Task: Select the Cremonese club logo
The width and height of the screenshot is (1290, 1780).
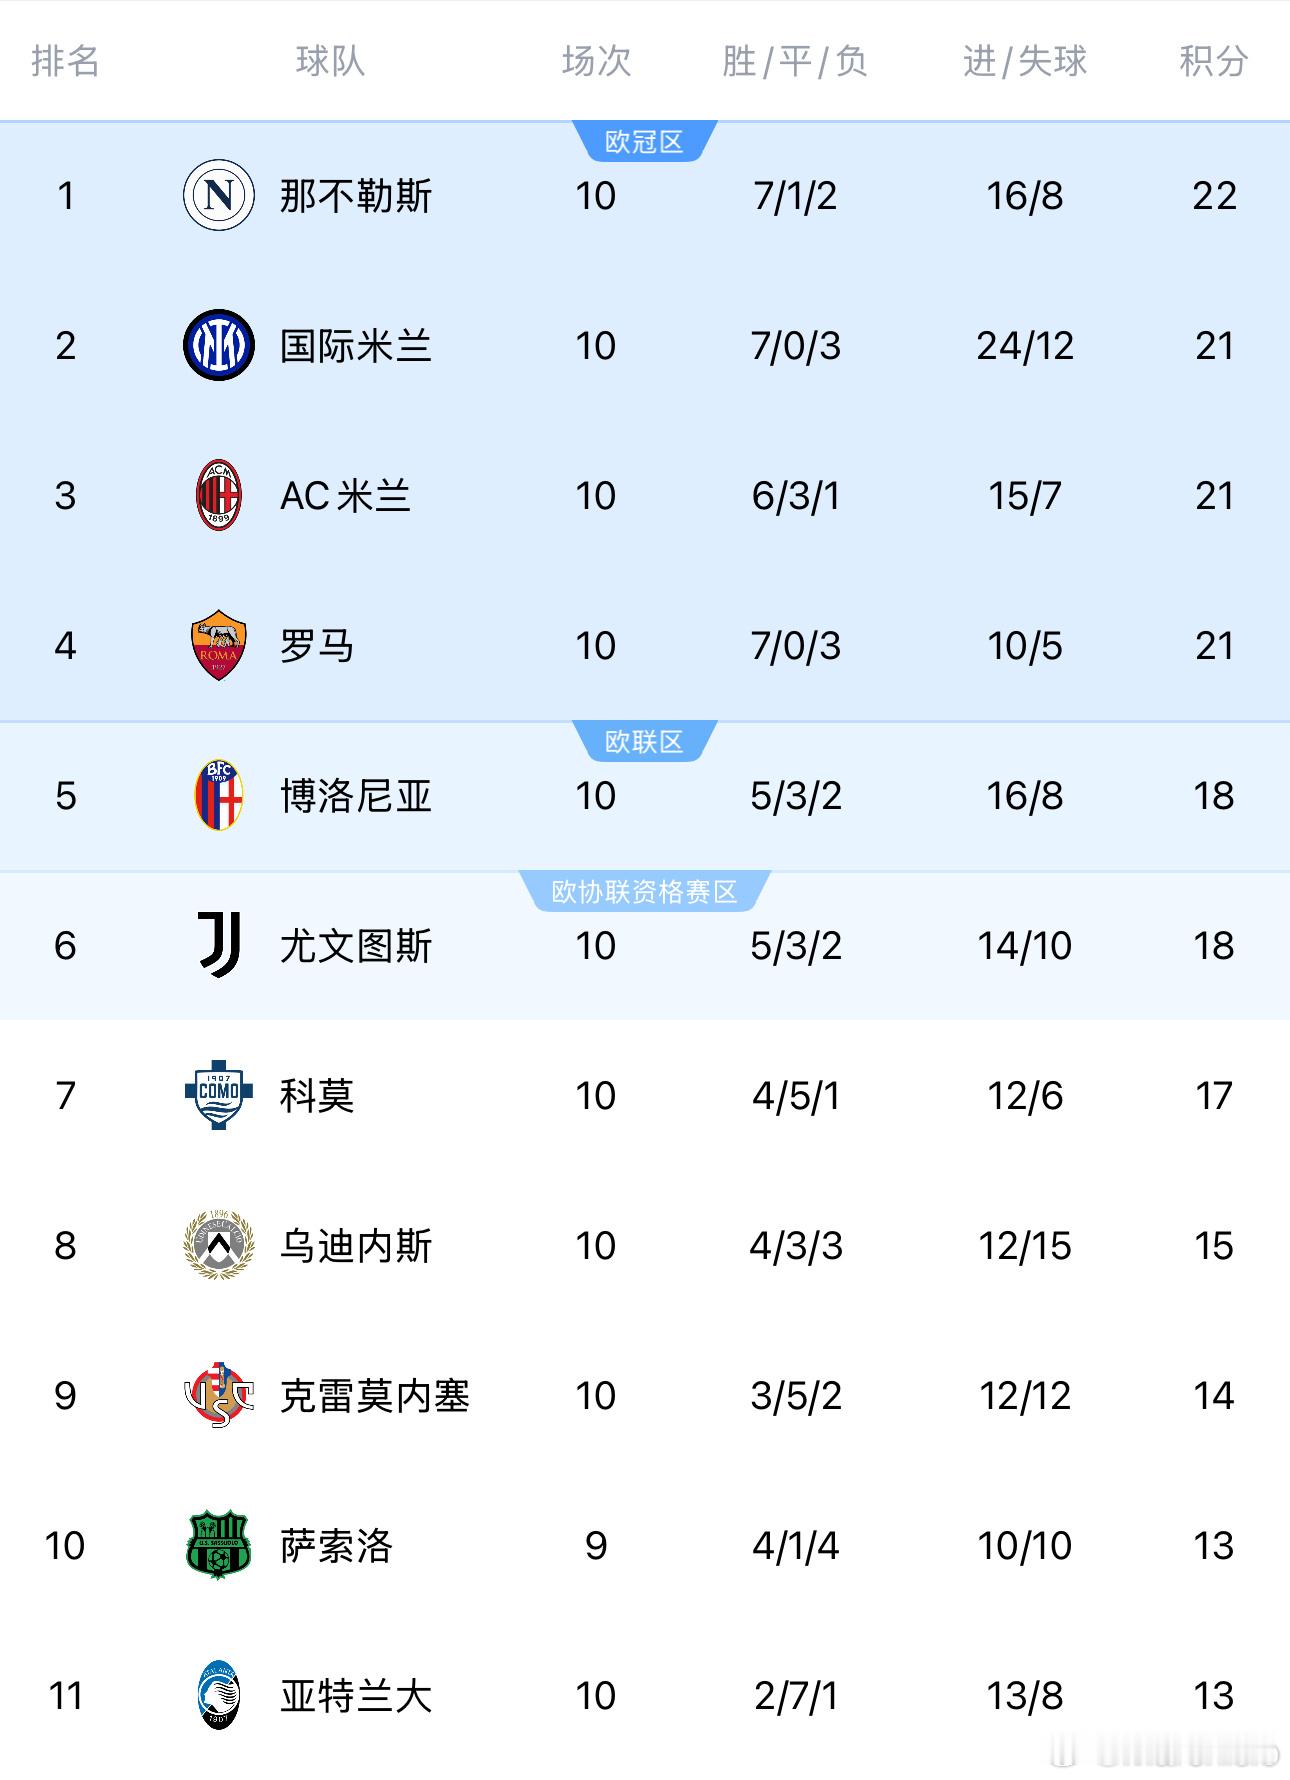Action: point(218,1395)
